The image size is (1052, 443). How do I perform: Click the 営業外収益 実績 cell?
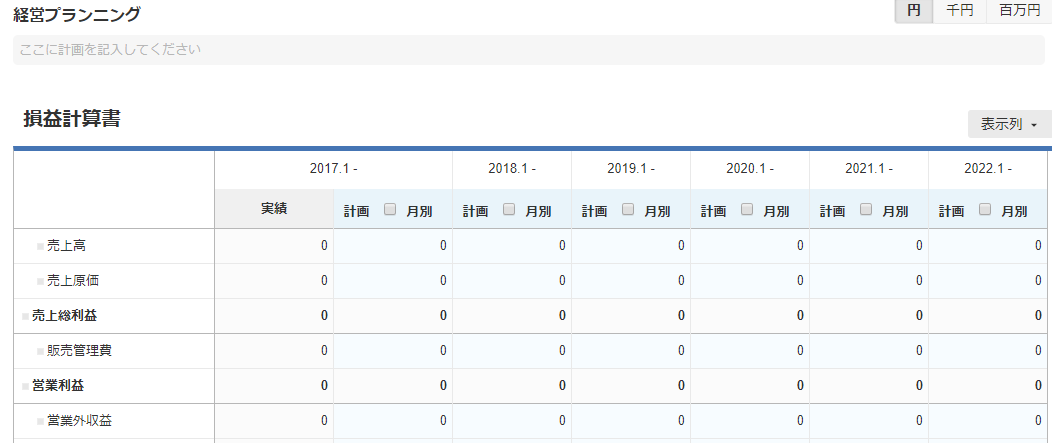[x=274, y=420]
